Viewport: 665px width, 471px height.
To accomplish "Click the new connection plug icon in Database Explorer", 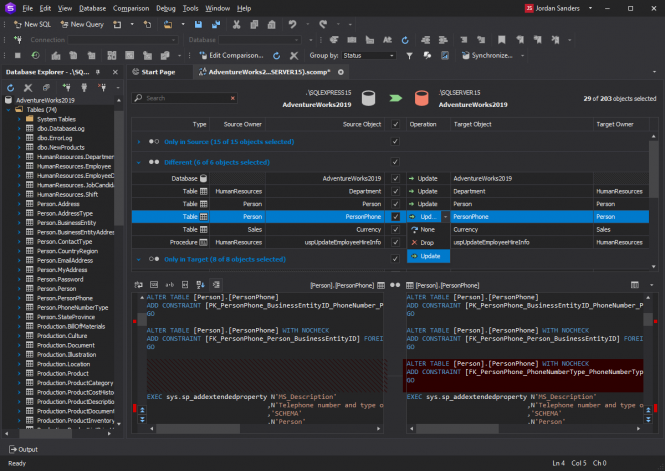I will point(66,88).
